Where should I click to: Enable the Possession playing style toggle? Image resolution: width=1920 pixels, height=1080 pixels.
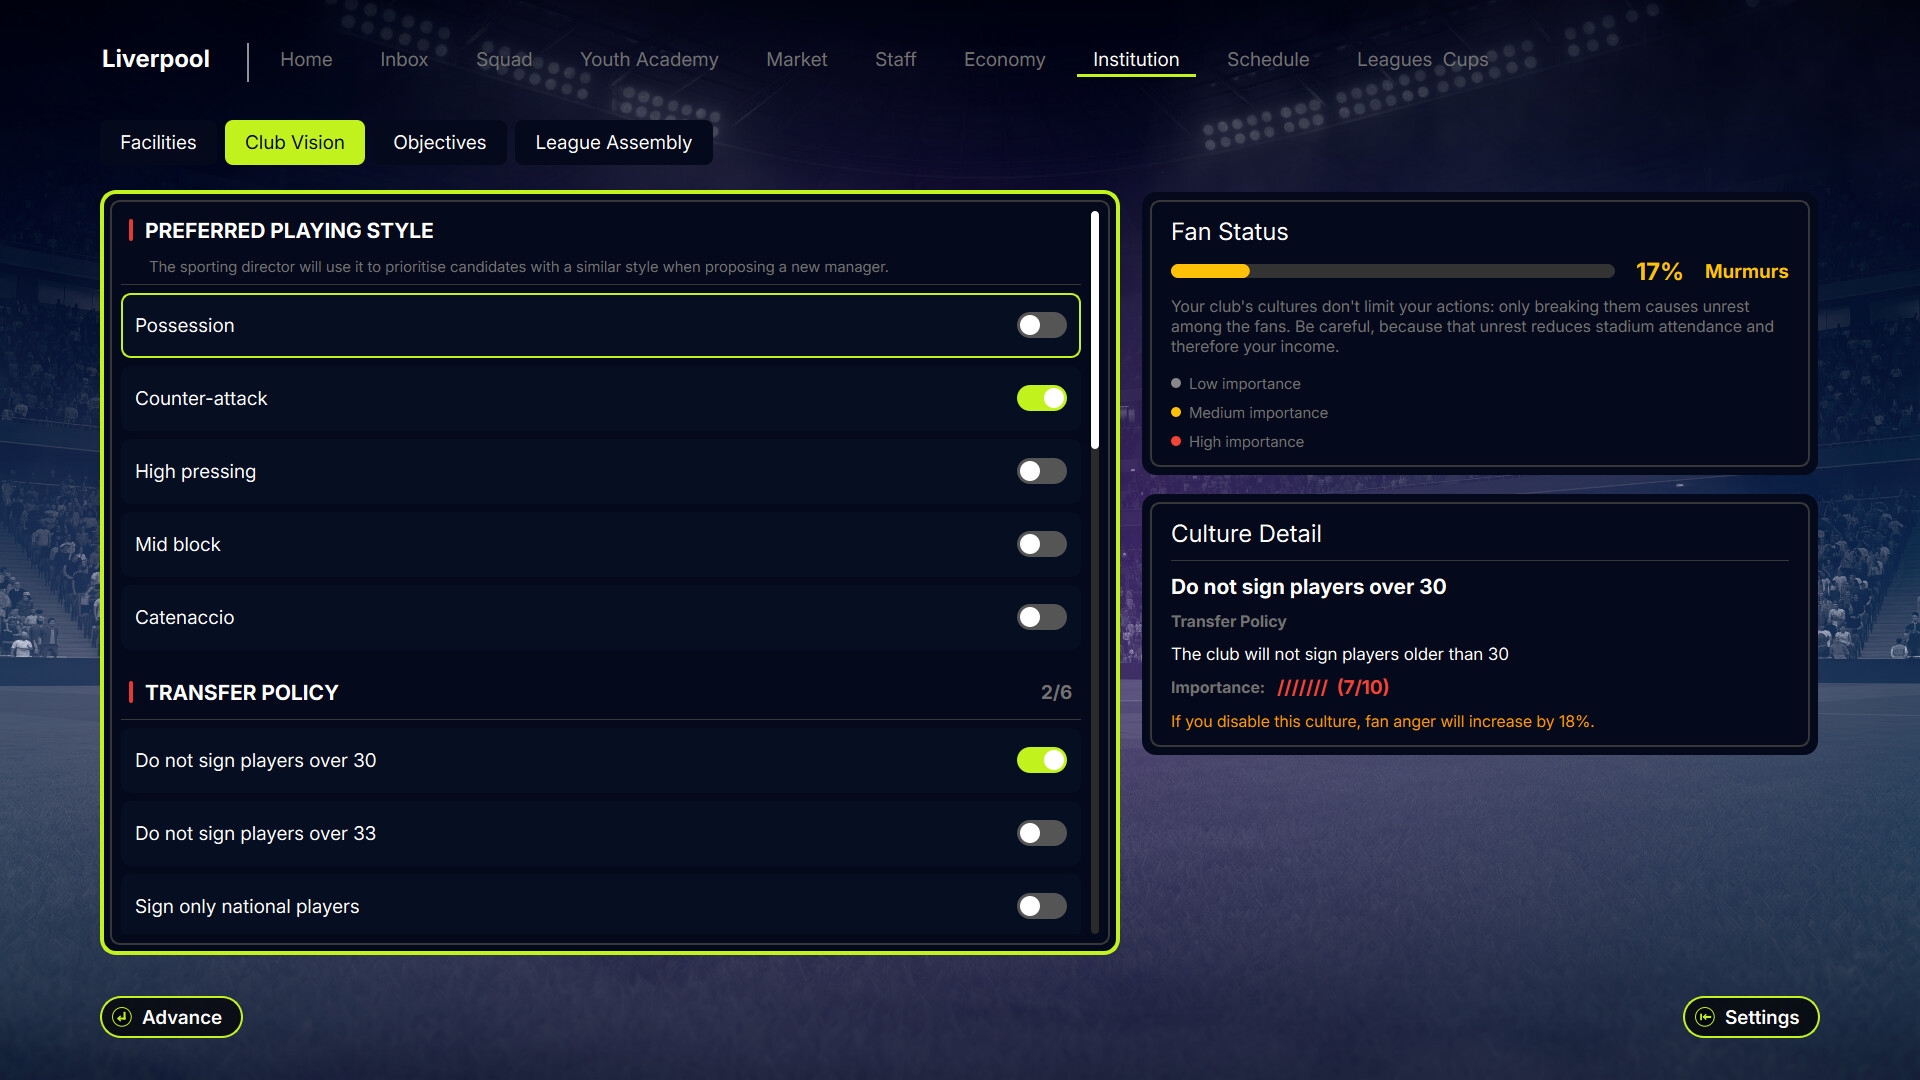point(1042,325)
